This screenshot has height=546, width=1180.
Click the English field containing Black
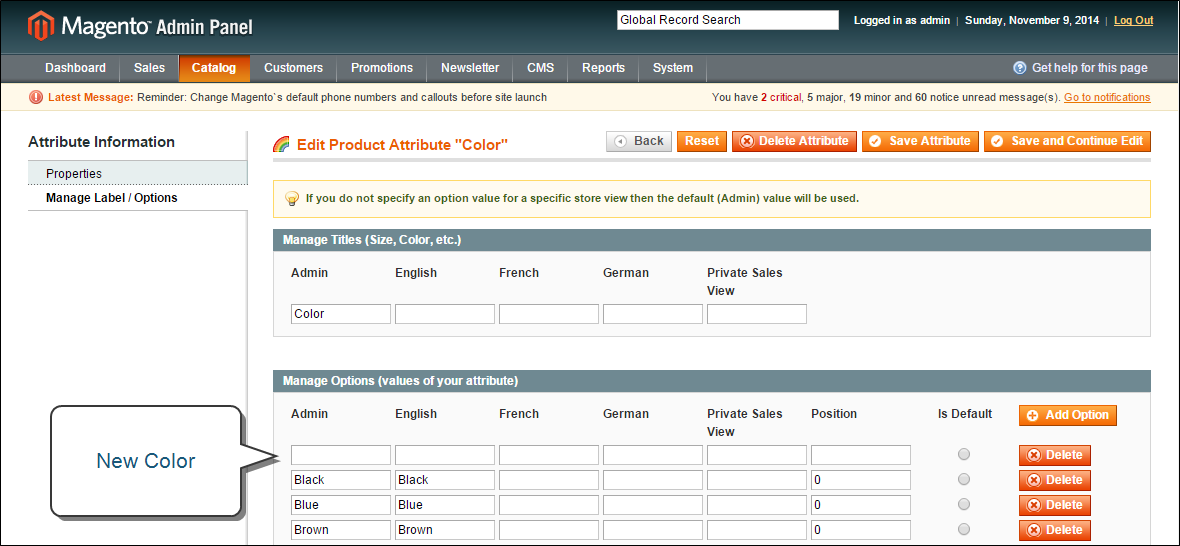click(445, 480)
